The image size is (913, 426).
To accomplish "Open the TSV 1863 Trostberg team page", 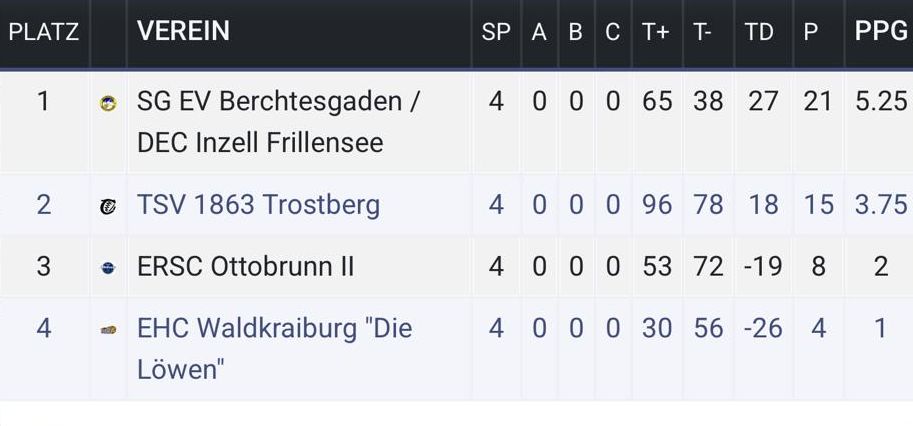I will click(x=258, y=205).
